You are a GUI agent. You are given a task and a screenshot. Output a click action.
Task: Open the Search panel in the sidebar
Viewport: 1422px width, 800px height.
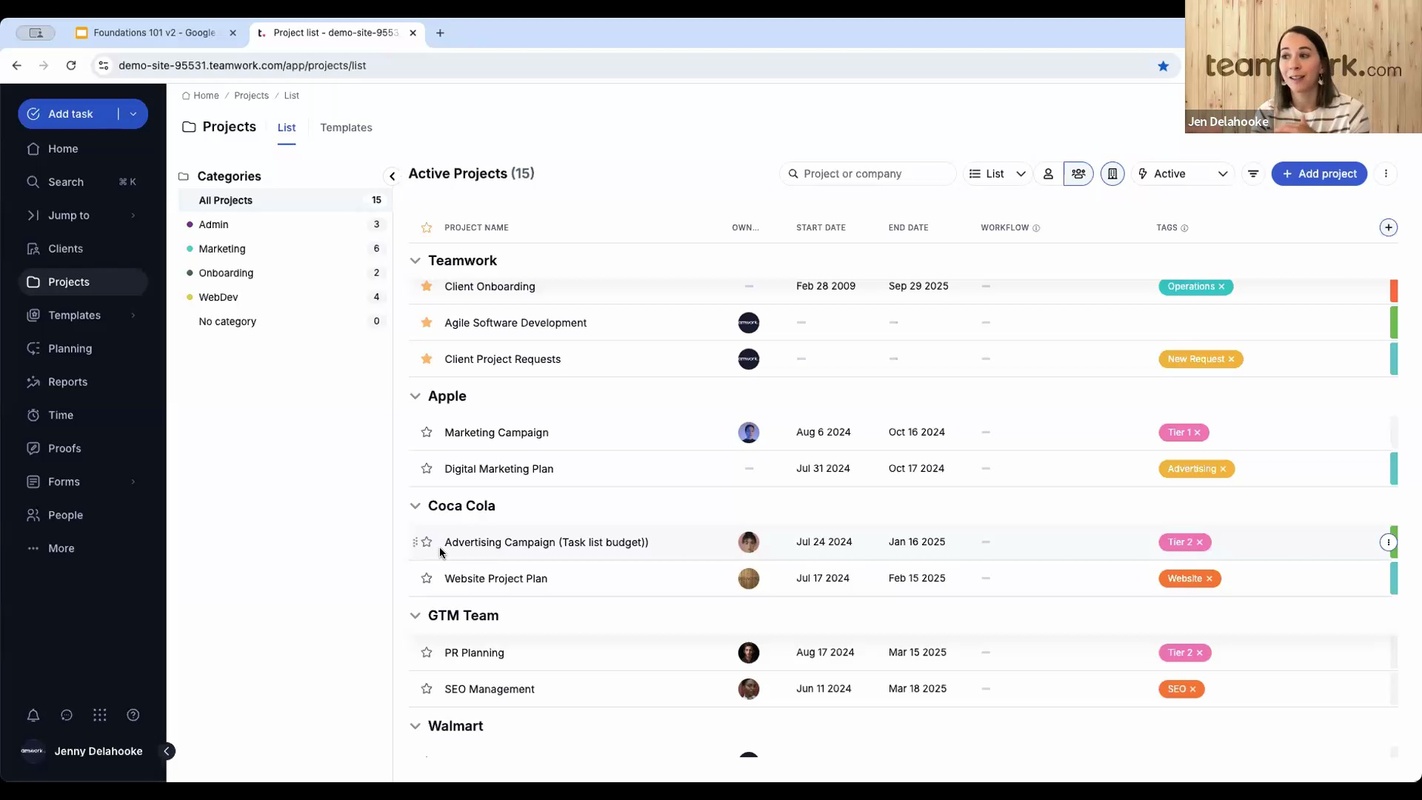click(65, 181)
